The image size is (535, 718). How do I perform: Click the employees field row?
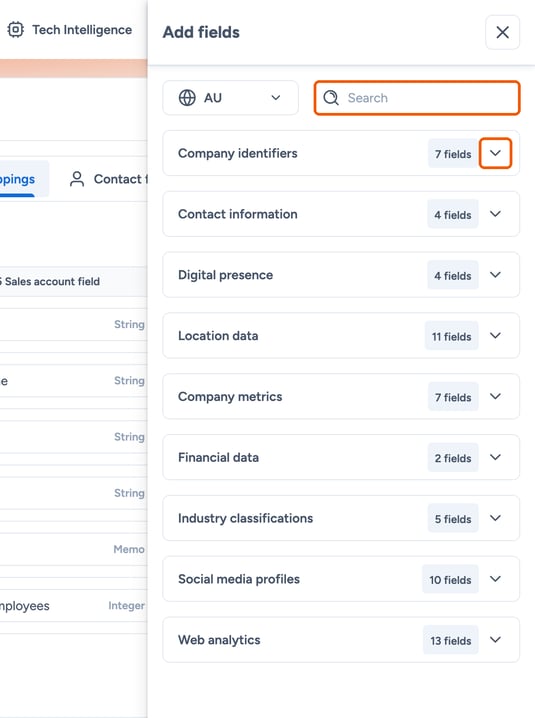point(73,605)
